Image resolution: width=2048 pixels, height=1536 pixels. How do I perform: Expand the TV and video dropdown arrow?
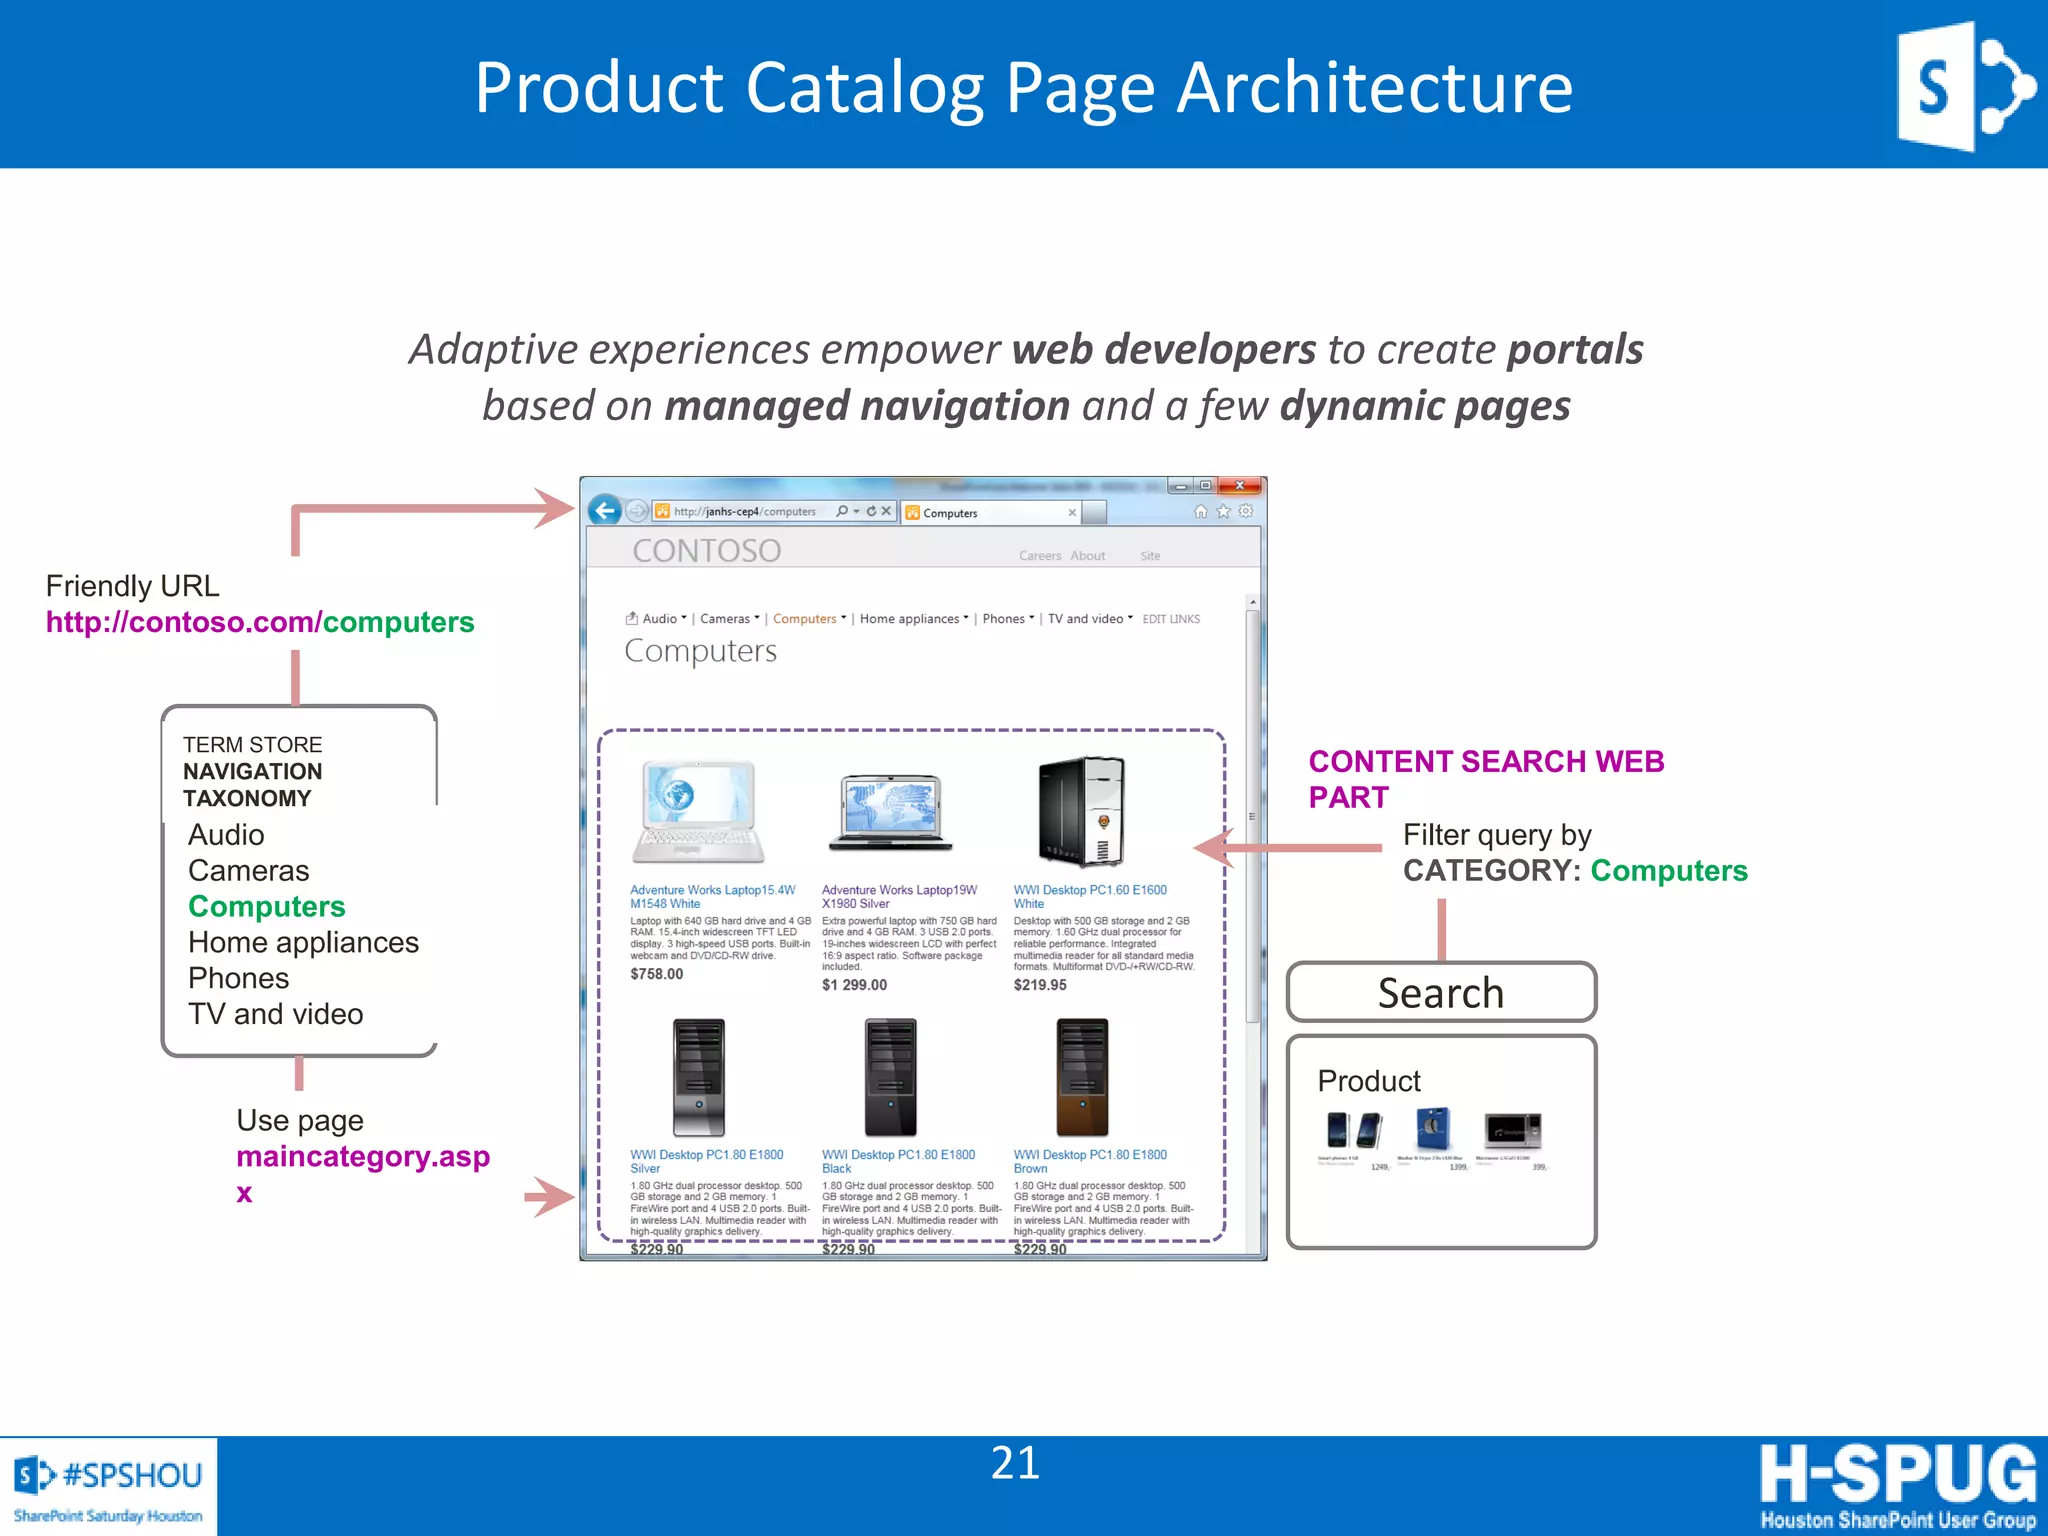coord(1130,618)
